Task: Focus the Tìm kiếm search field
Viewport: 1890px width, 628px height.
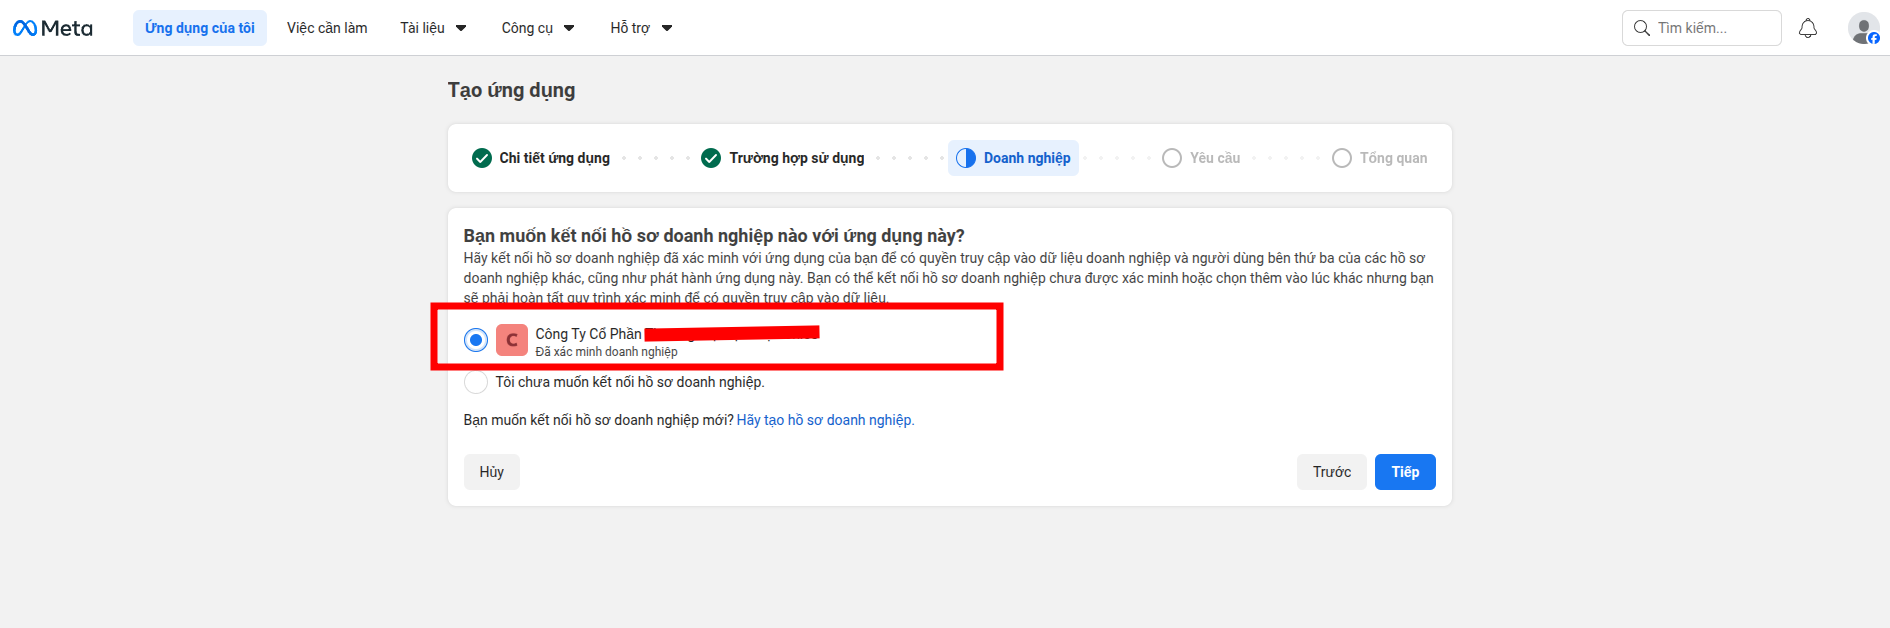Action: [x=1712, y=28]
